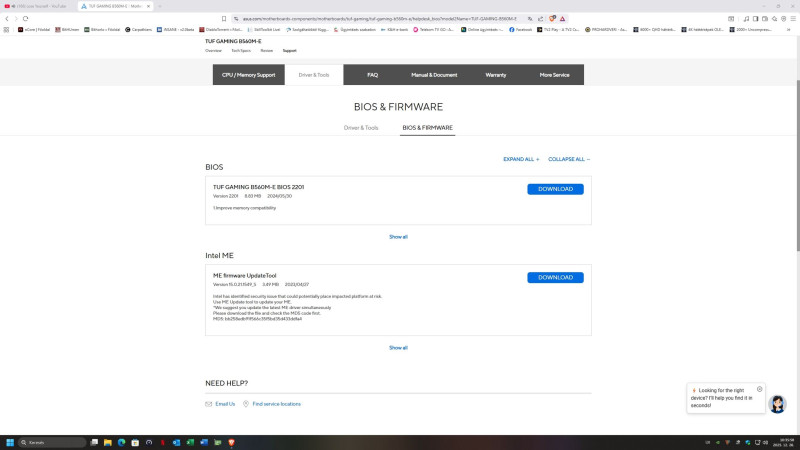Collapse all sections with COLLAPSE ALL −
The width and height of the screenshot is (800, 450).
click(569, 159)
